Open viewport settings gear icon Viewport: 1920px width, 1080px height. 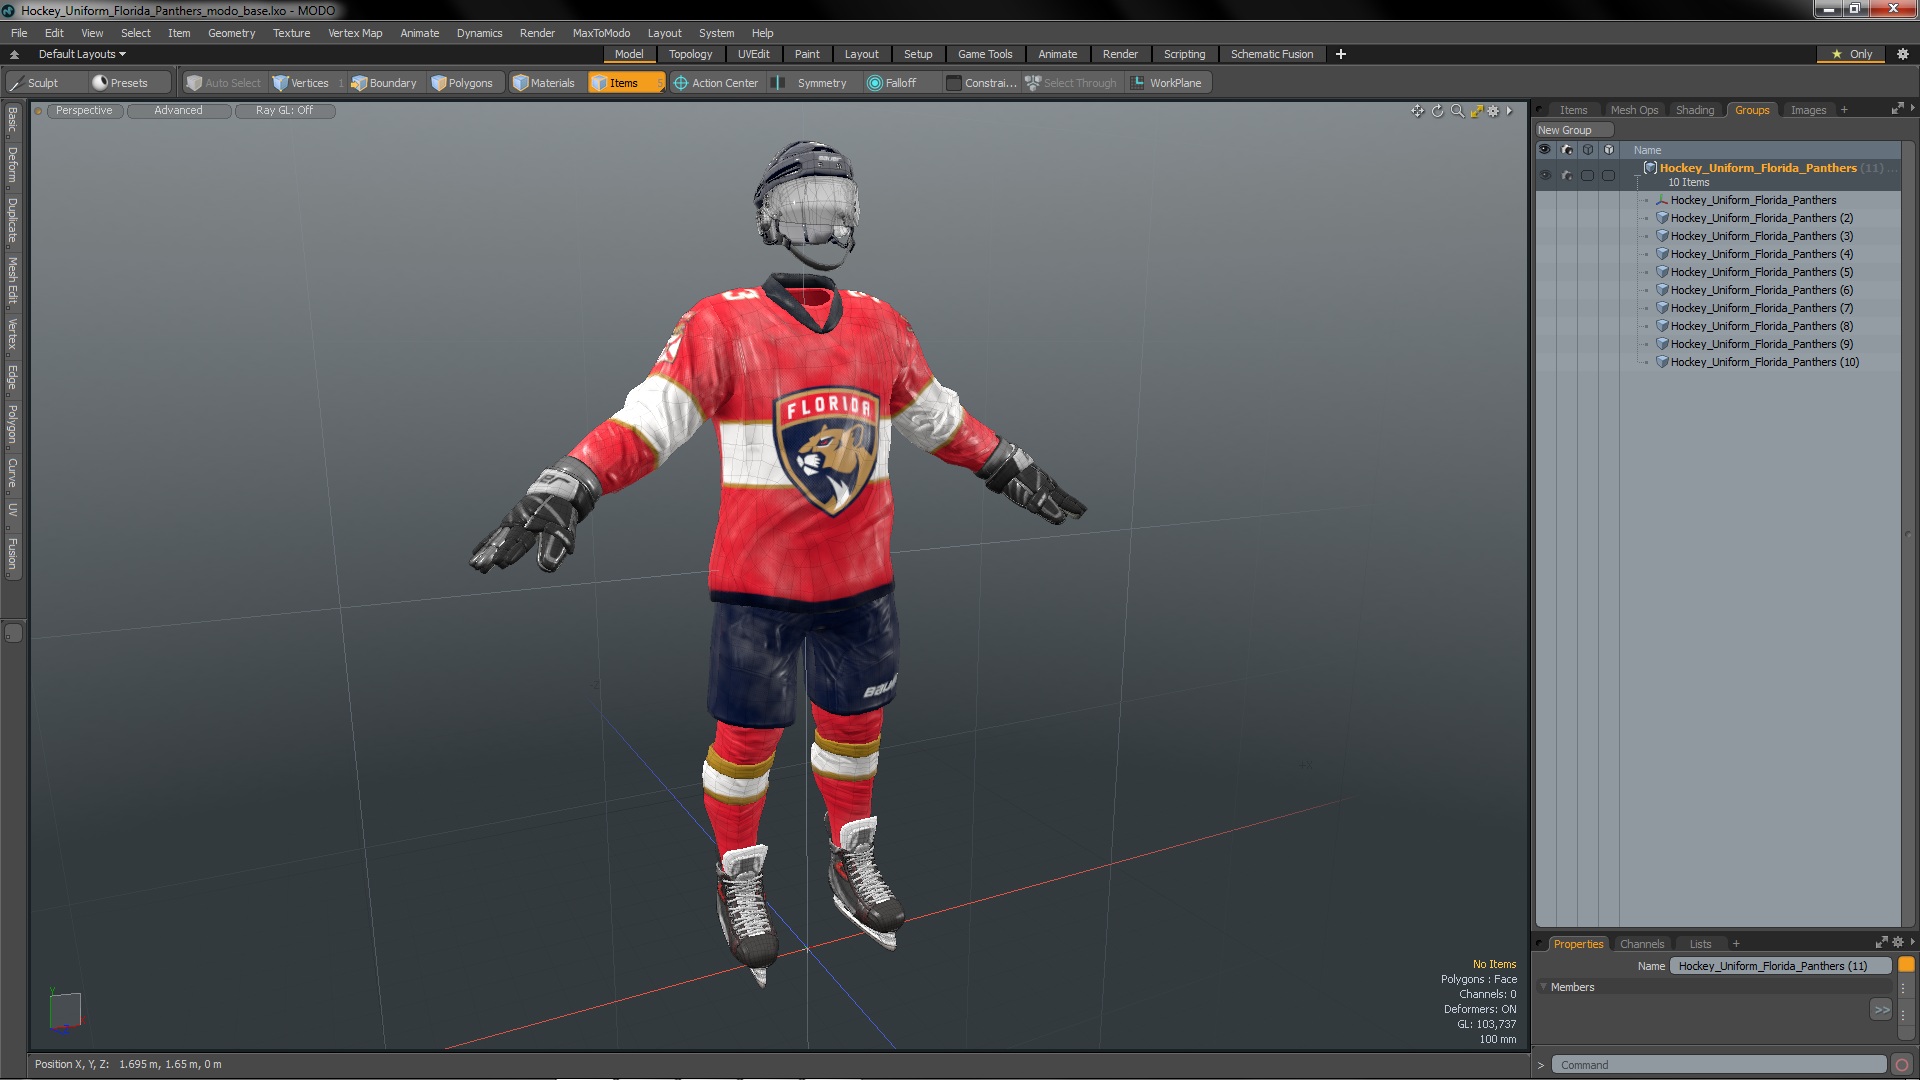1493,111
